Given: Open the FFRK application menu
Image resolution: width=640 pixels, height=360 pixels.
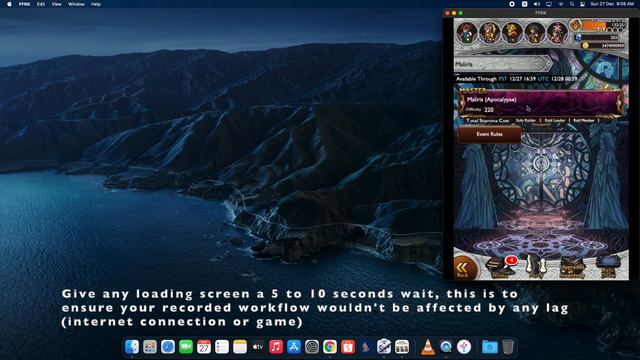Looking at the screenshot, I should [x=24, y=4].
